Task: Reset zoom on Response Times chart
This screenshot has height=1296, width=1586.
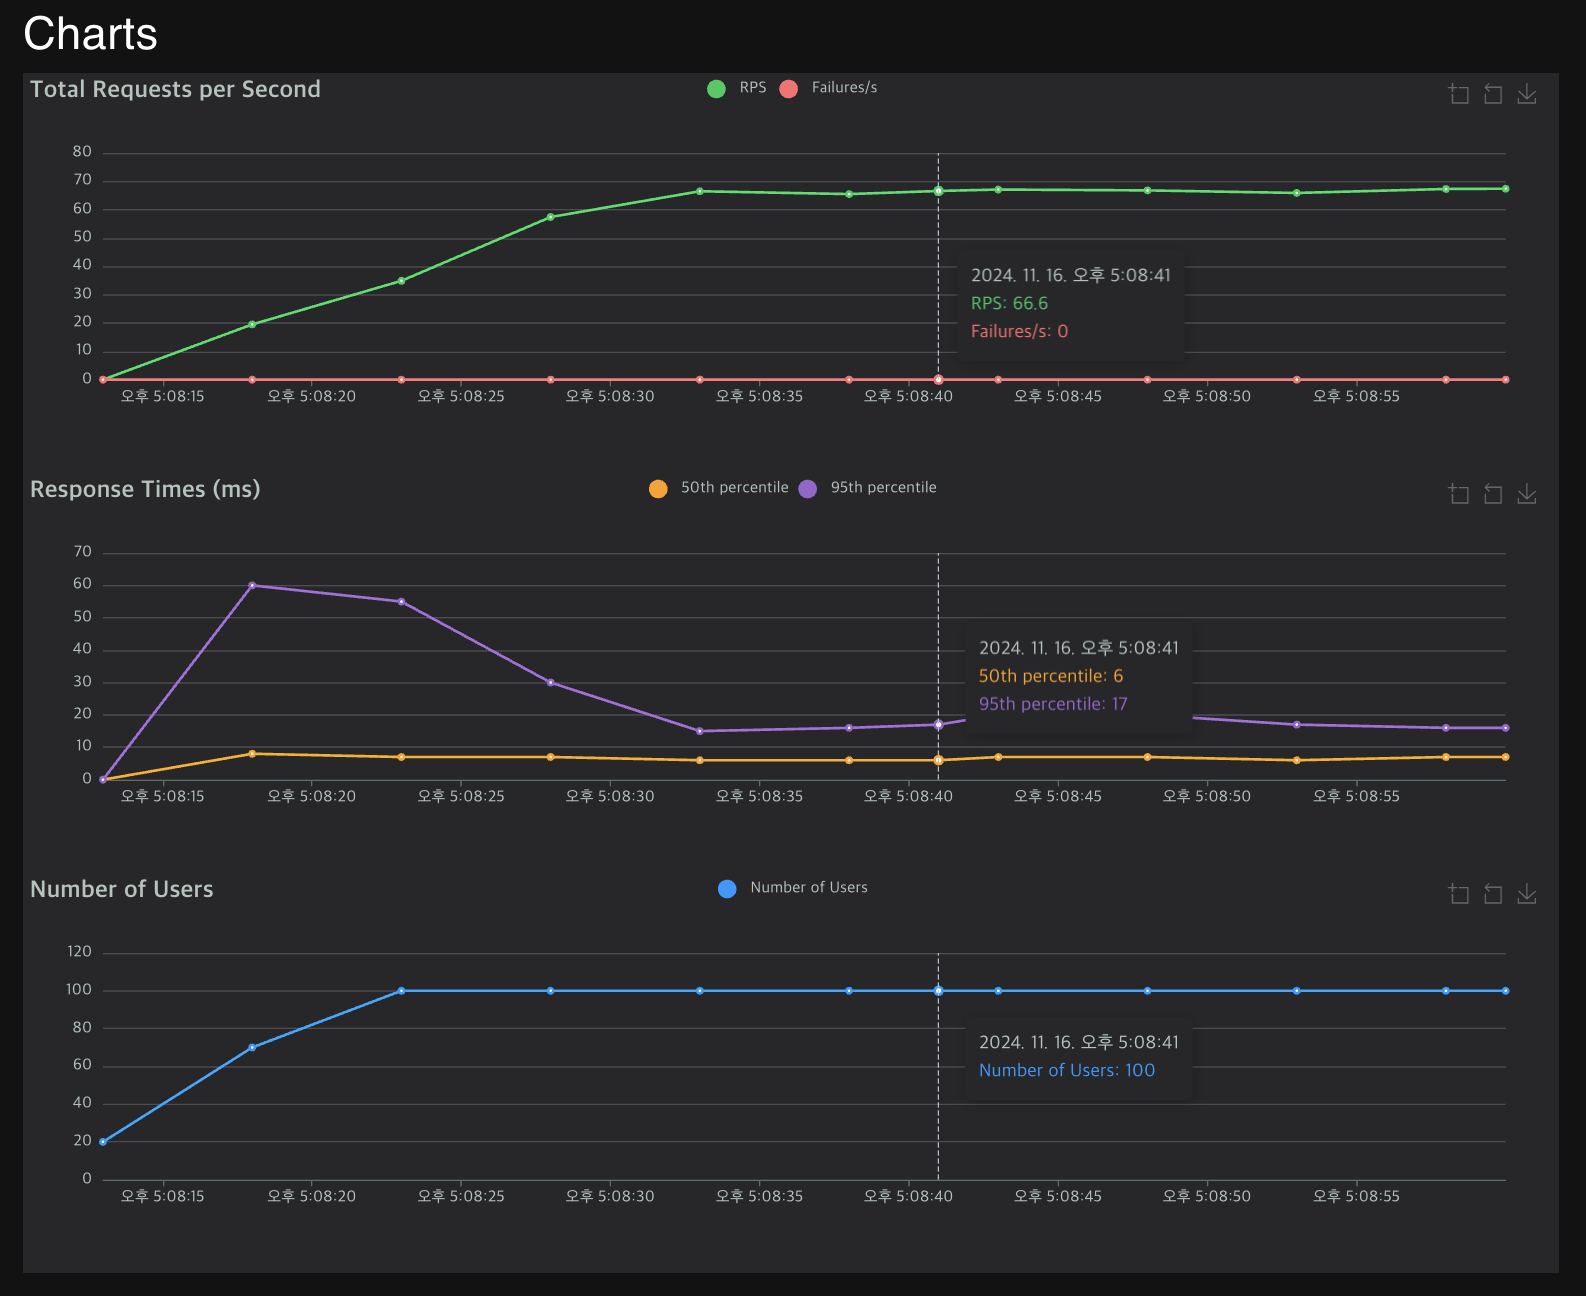Action: 1493,494
